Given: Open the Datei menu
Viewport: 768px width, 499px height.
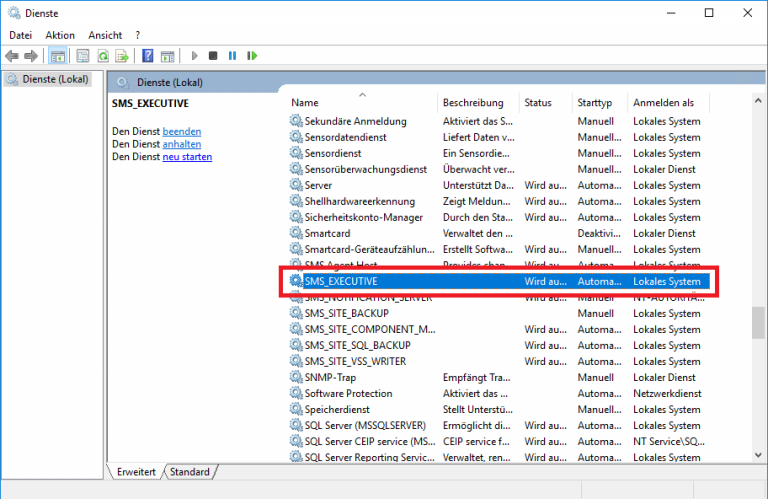Looking at the screenshot, I should [x=21, y=35].
